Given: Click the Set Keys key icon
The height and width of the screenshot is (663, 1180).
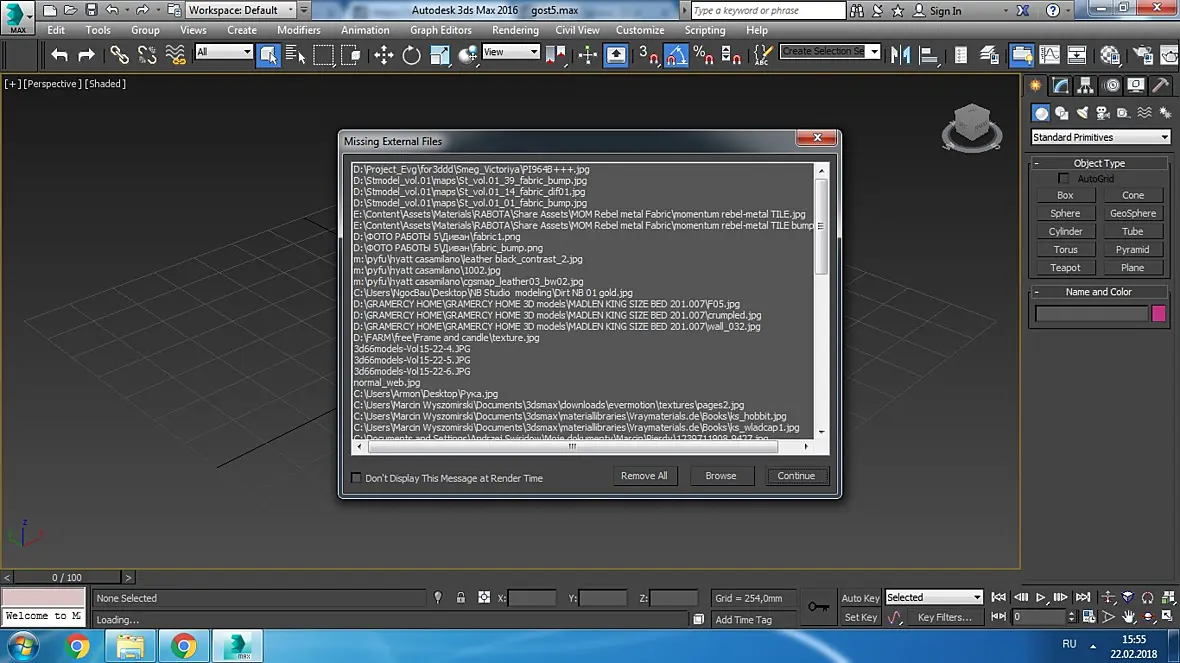Looking at the screenshot, I should 818,607.
